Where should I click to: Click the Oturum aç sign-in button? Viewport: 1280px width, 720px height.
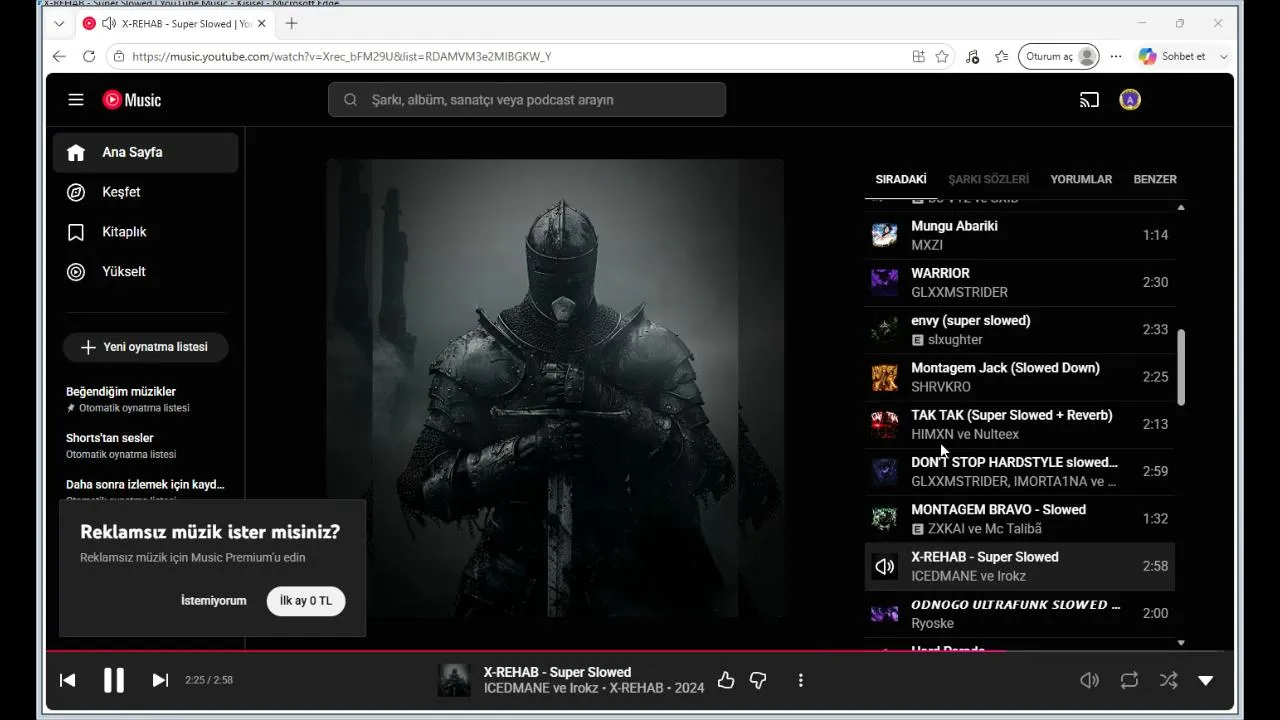point(1059,57)
